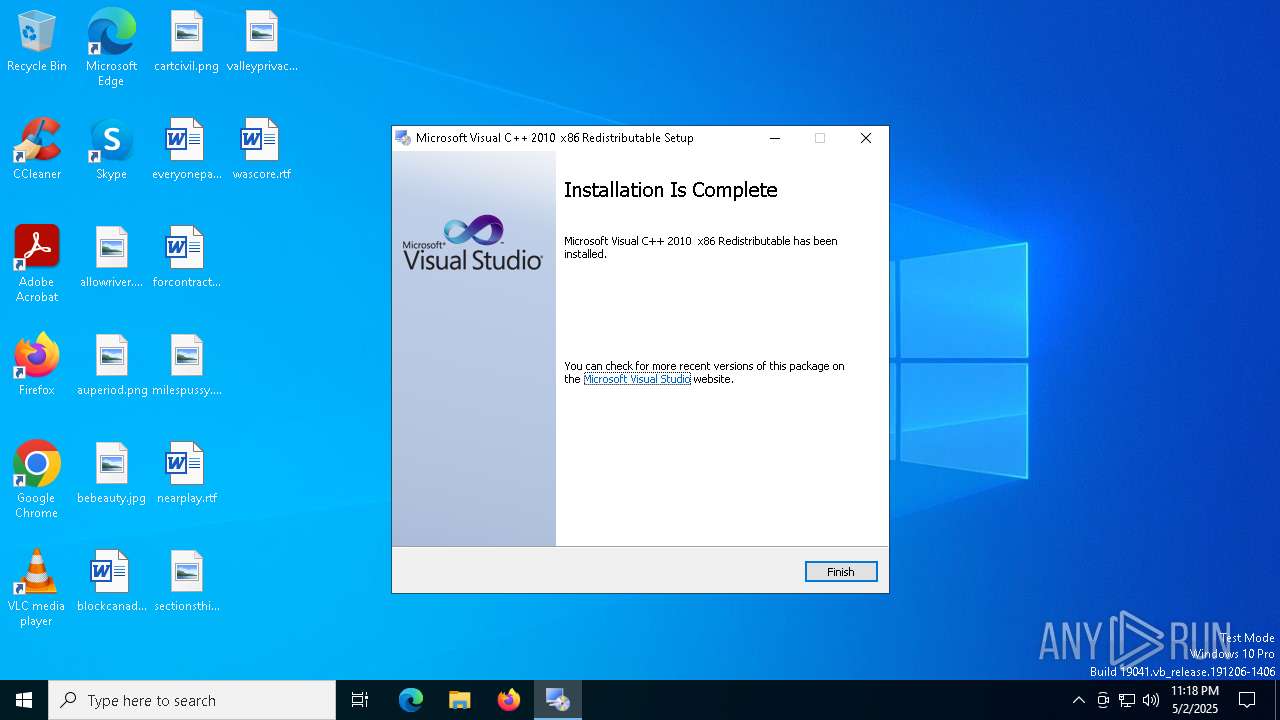Viewport: 1280px width, 720px height.
Task: Open the Recycle Bin desktop icon
Action: pyautogui.click(x=37, y=42)
